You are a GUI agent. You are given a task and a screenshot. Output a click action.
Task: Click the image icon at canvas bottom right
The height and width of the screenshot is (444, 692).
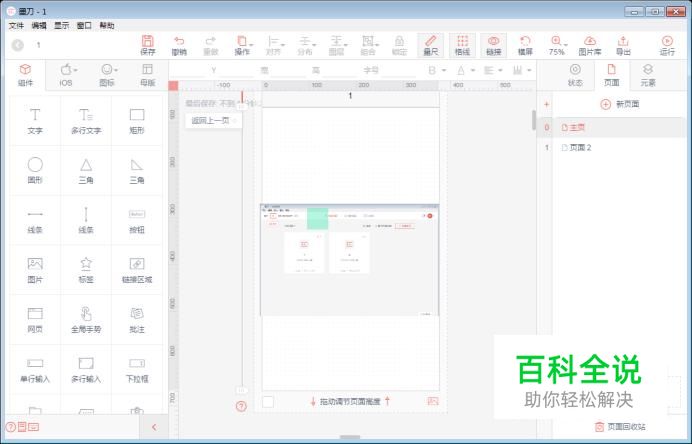(433, 401)
